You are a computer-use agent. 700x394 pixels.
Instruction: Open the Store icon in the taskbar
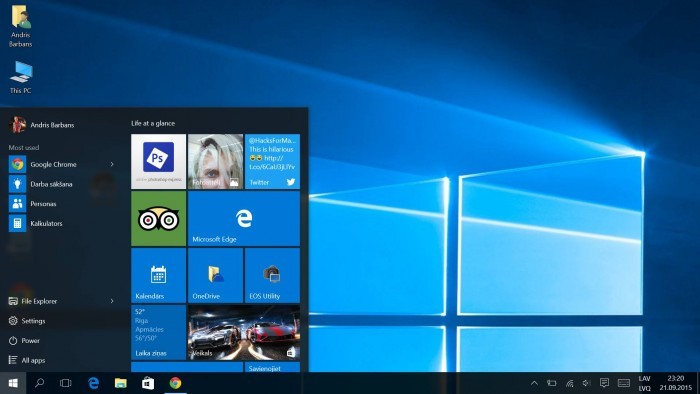pos(148,383)
